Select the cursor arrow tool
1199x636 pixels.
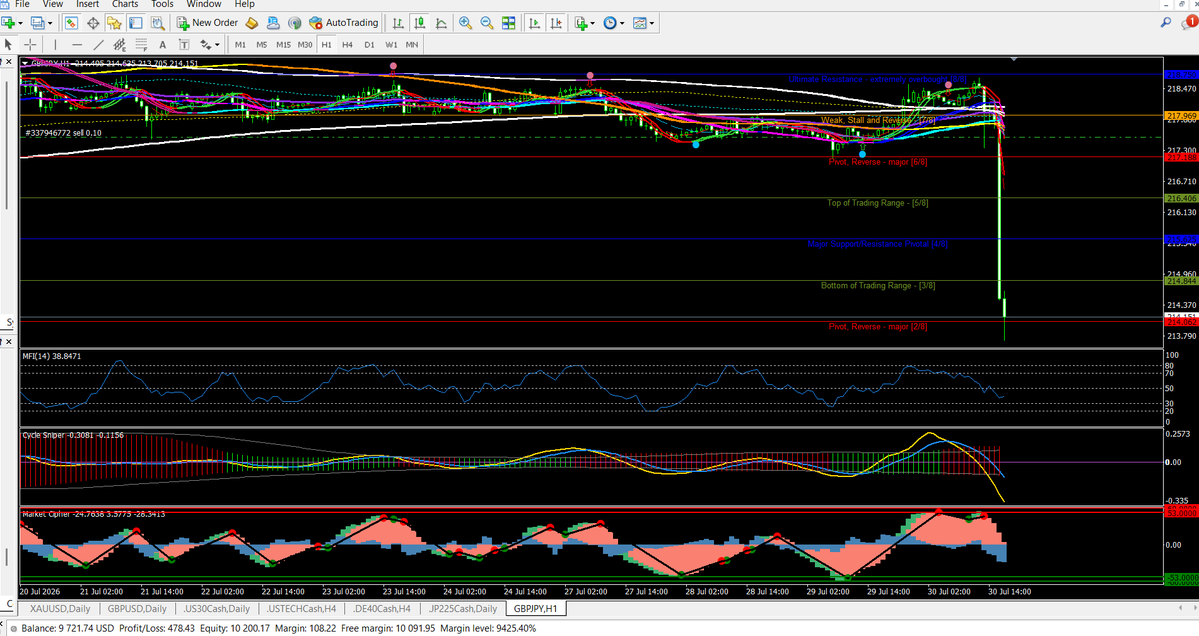coord(8,44)
